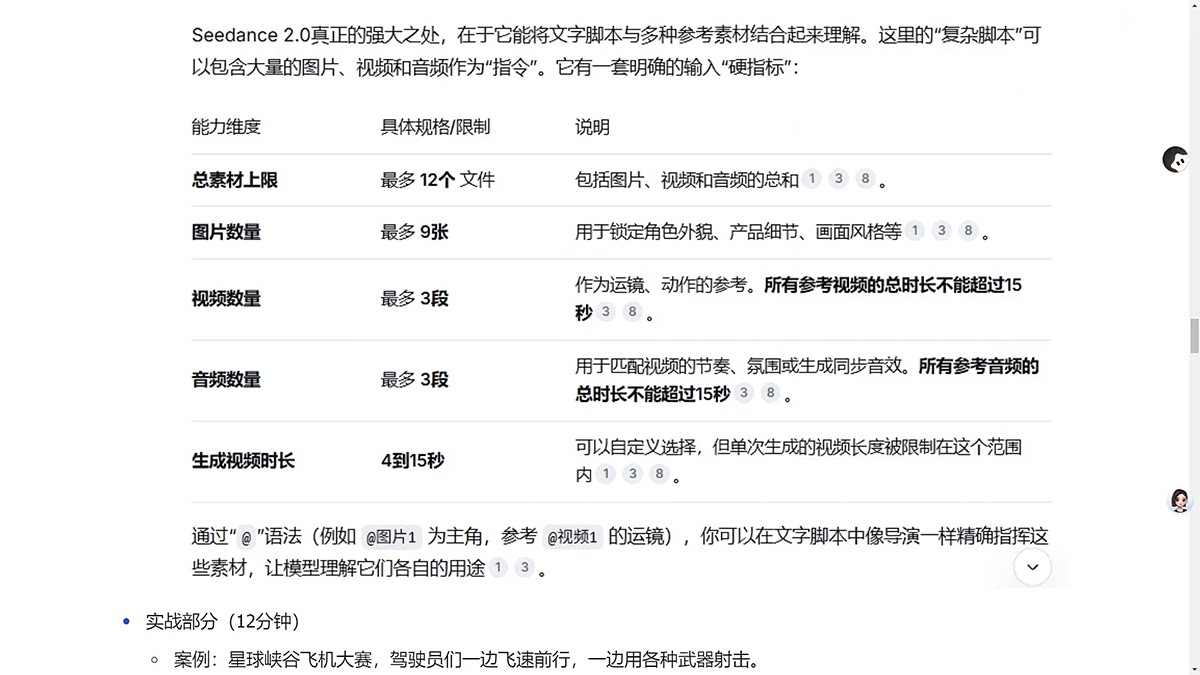Screen dimensions: 1200x675
Task: Click the opening line starting with Seedance 2.0真正的强大之处
Action: click(619, 35)
